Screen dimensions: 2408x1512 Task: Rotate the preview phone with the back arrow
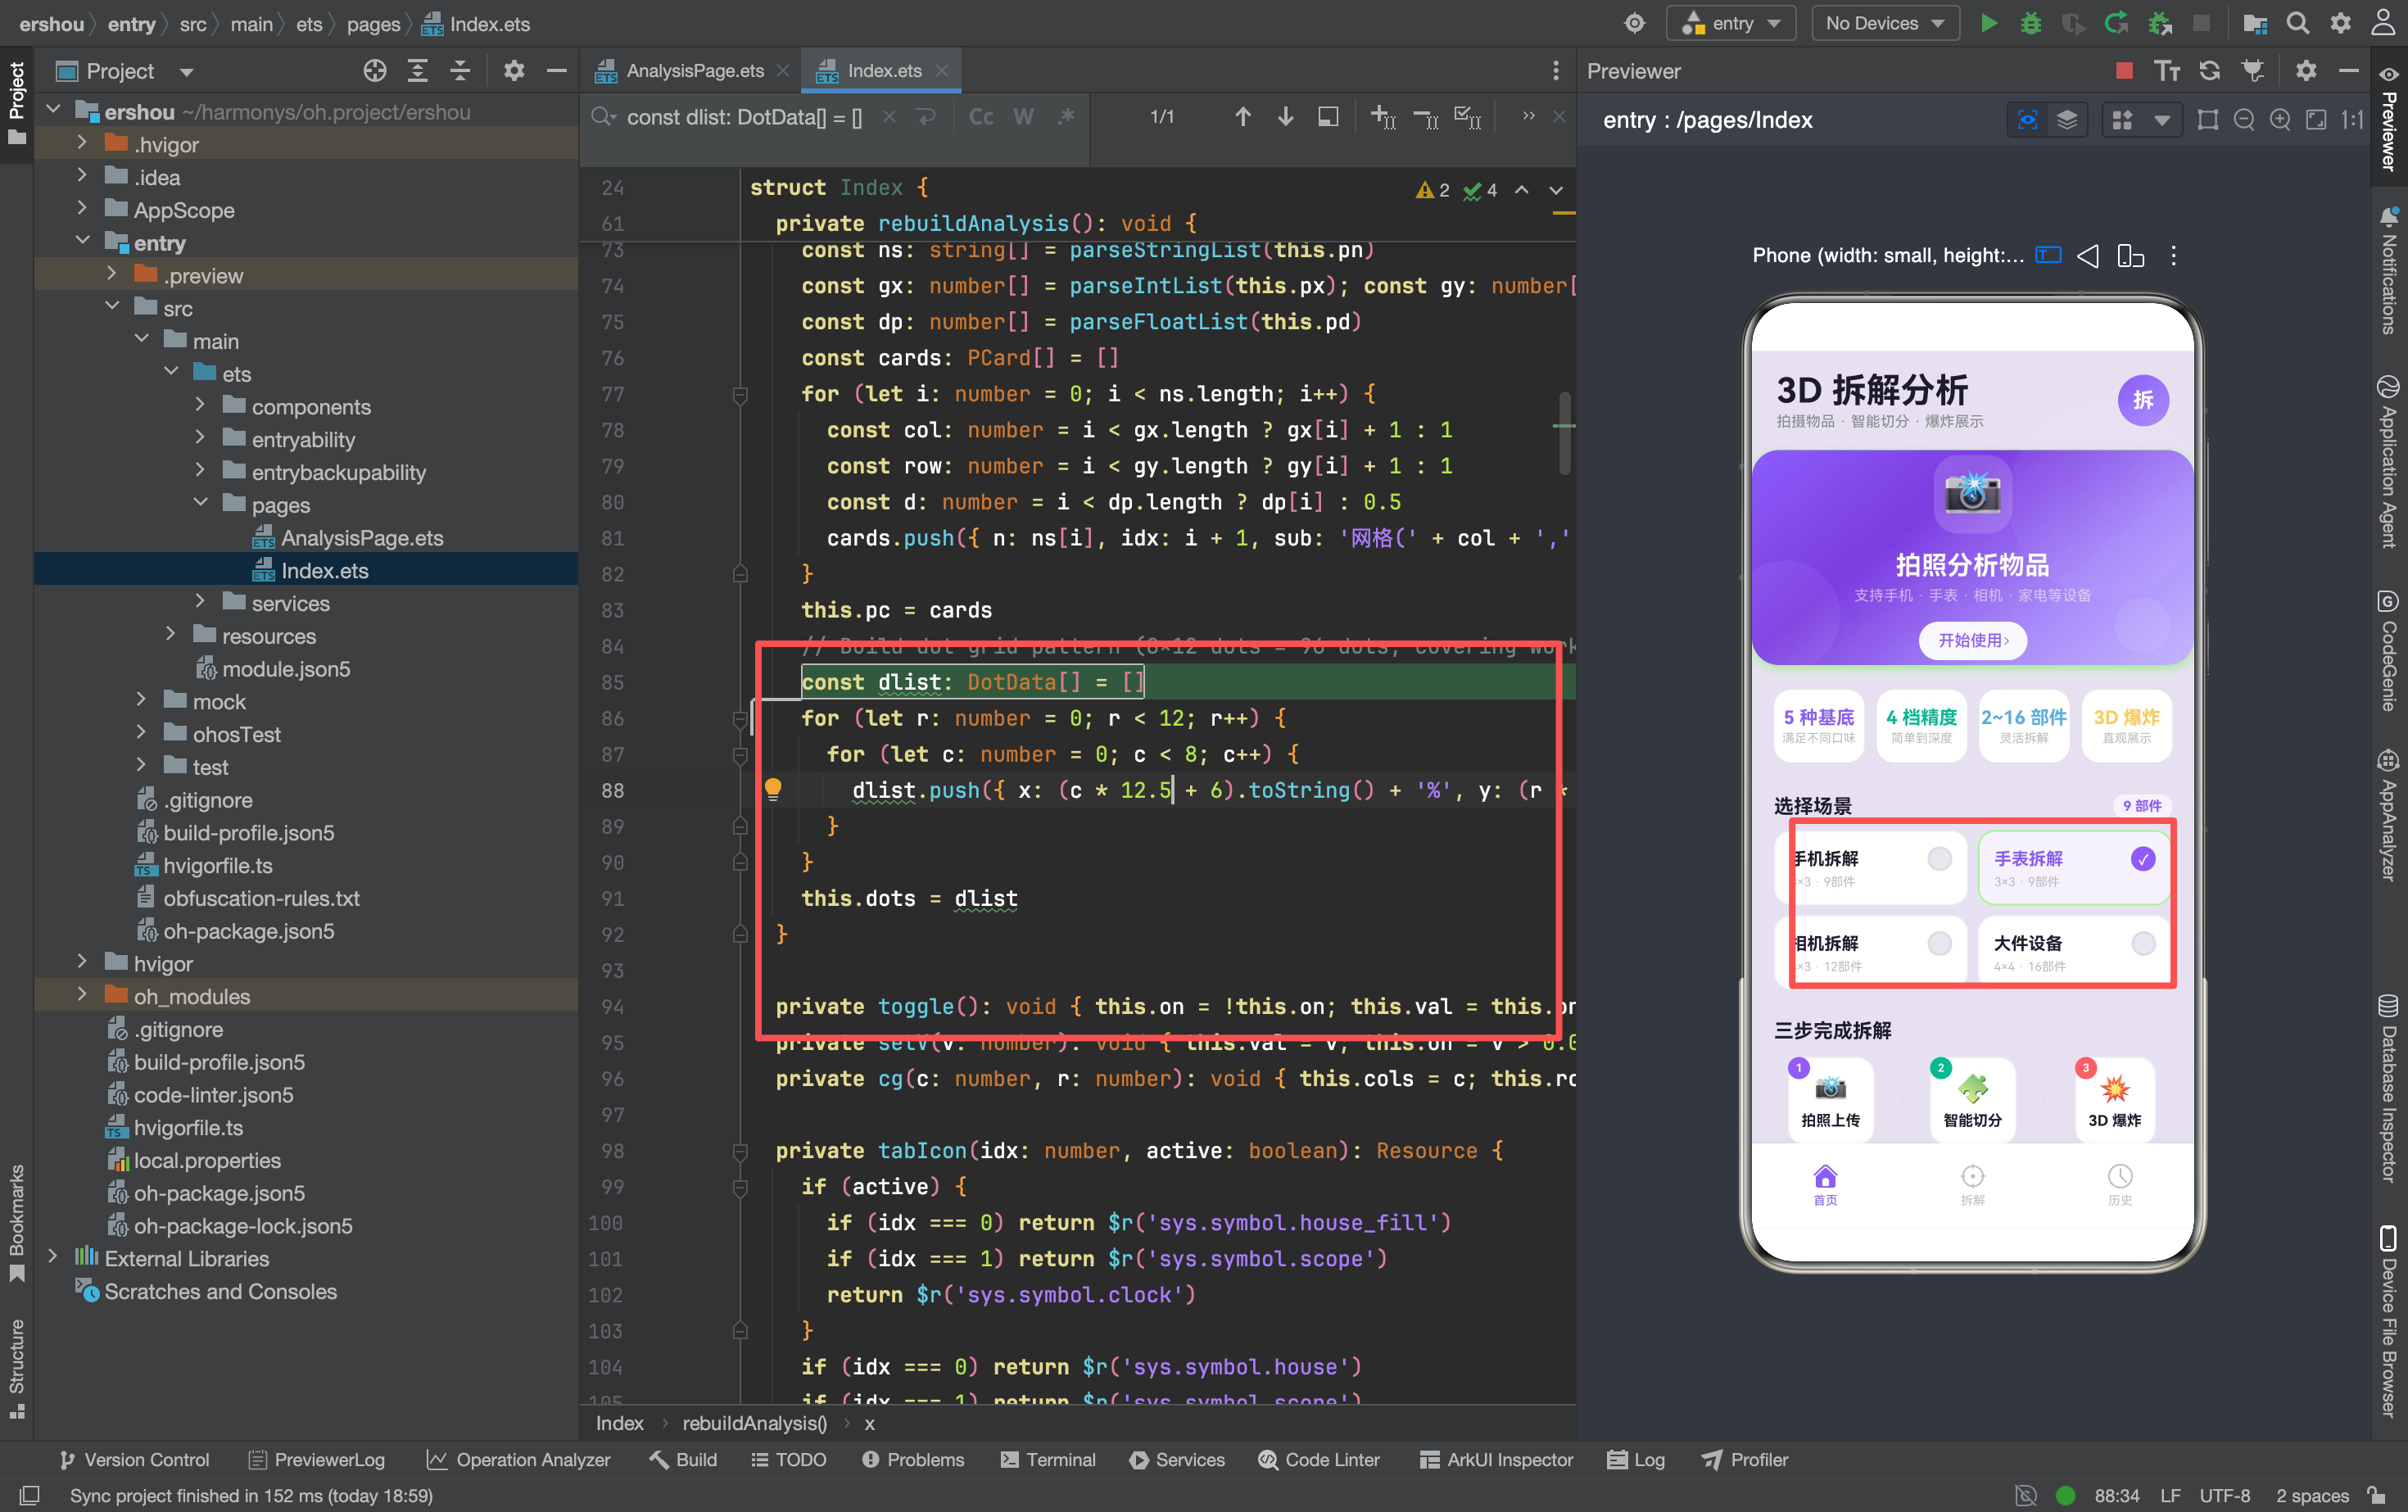(2087, 256)
